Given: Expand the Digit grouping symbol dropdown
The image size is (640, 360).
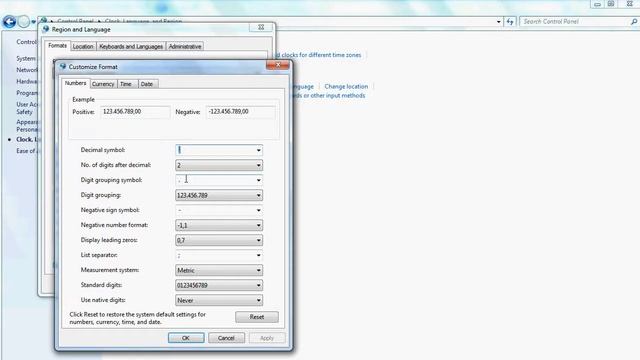Looking at the screenshot, I should coord(258,180).
